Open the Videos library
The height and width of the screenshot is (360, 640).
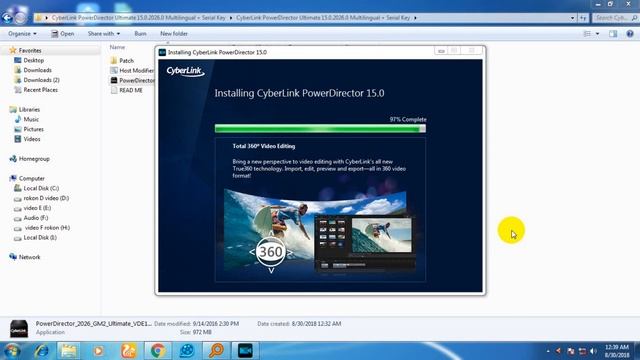tap(27, 139)
